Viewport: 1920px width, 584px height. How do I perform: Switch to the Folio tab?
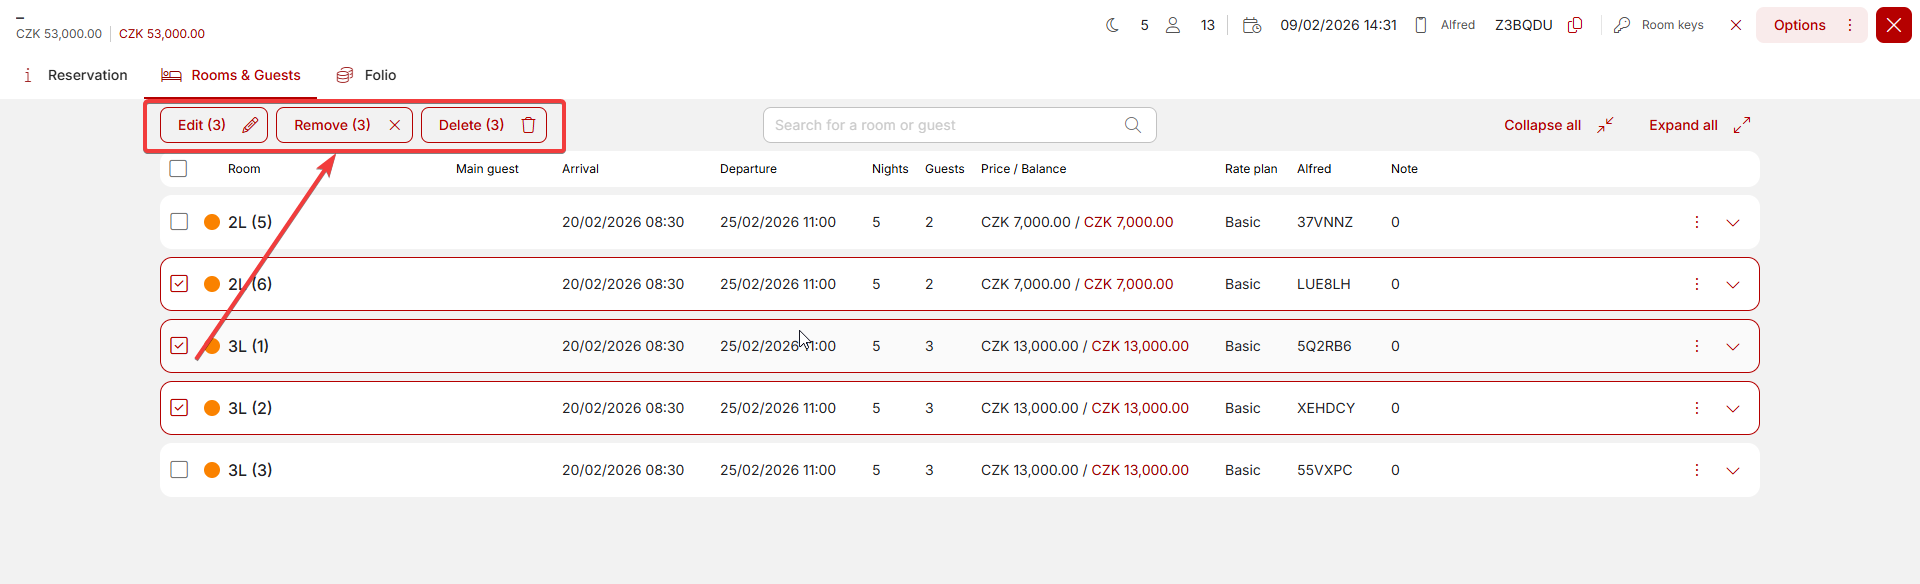coord(367,75)
